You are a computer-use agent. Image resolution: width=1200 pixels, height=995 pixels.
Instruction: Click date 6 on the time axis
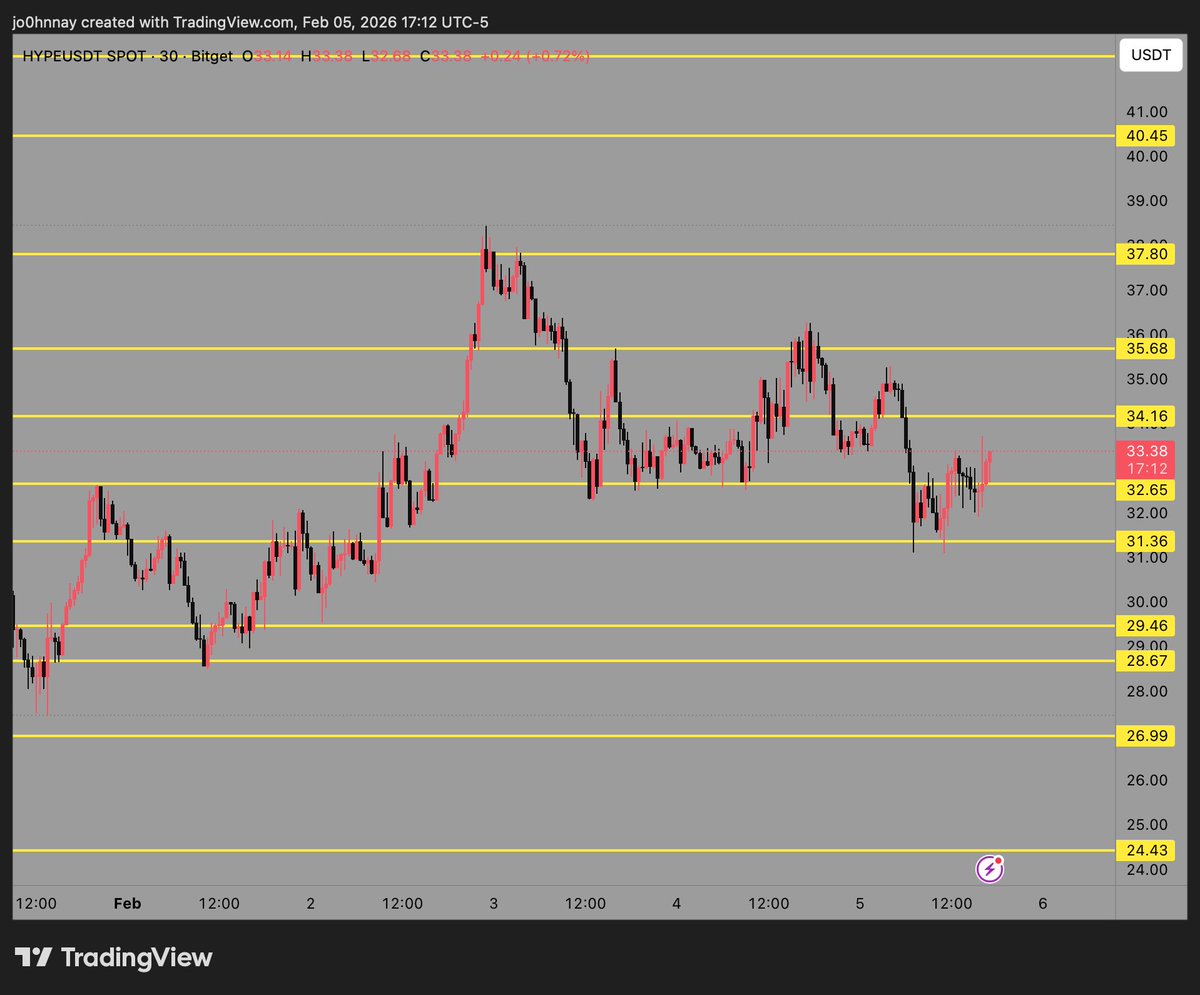pyautogui.click(x=1043, y=903)
